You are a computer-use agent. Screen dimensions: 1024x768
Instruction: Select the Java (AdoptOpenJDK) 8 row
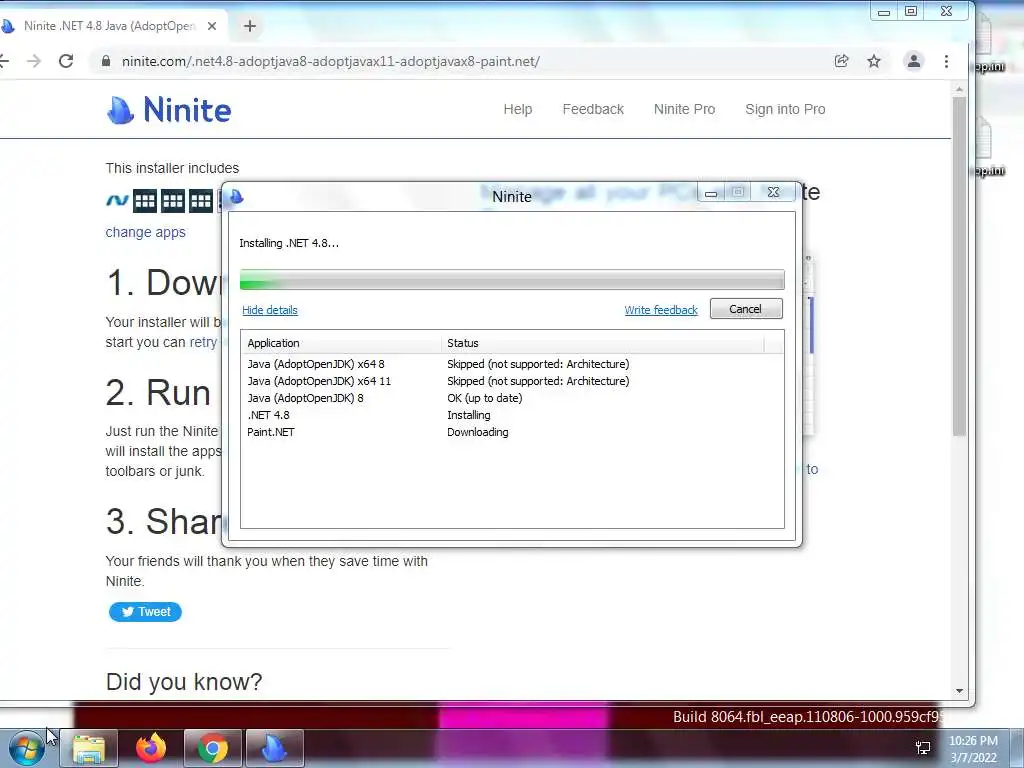512,398
